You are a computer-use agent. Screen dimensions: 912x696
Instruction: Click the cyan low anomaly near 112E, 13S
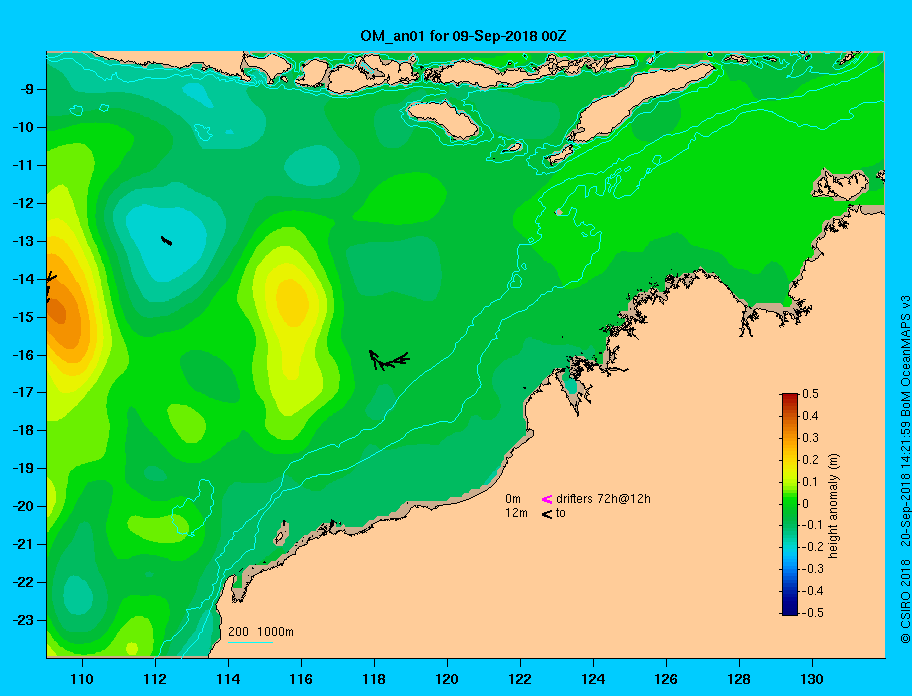pos(168,243)
